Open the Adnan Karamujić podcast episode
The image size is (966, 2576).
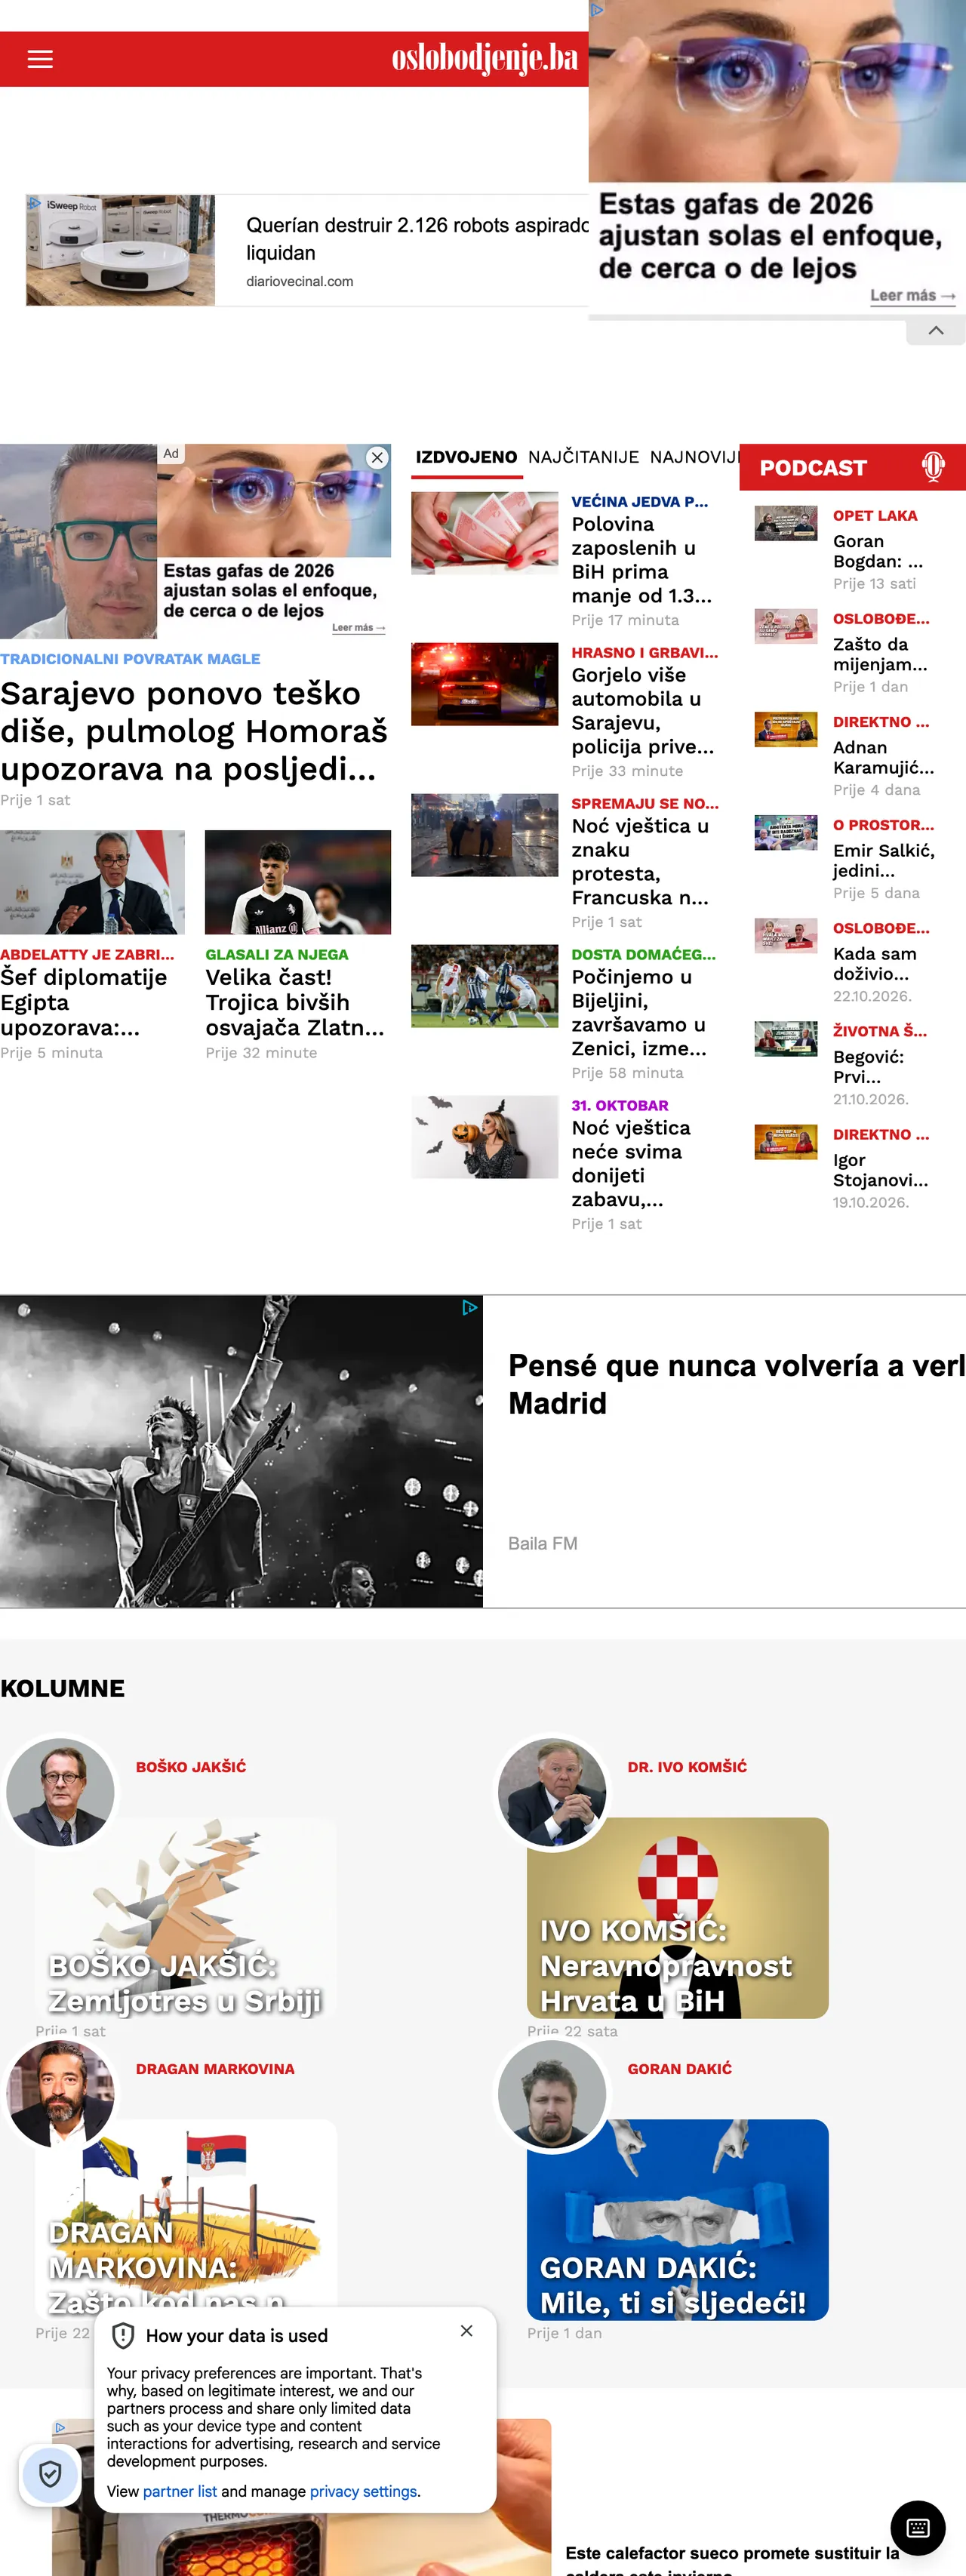pyautogui.click(x=884, y=757)
